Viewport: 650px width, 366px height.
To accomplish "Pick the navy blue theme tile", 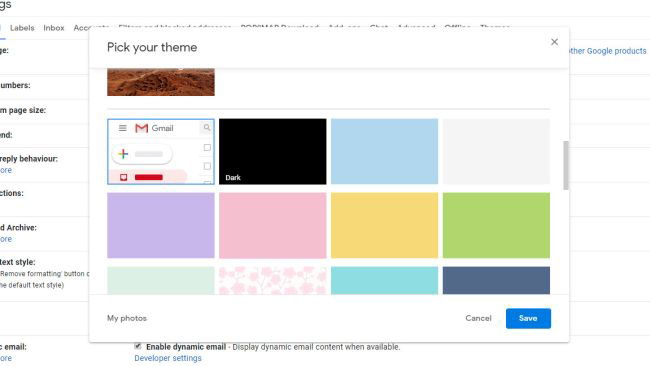I will (x=496, y=281).
